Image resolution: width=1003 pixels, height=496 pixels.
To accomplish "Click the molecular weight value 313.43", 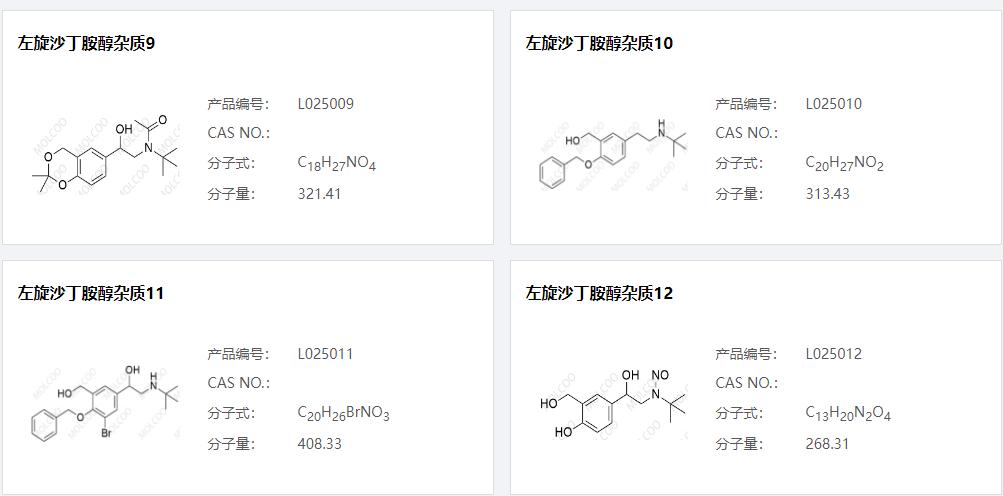I will [828, 194].
